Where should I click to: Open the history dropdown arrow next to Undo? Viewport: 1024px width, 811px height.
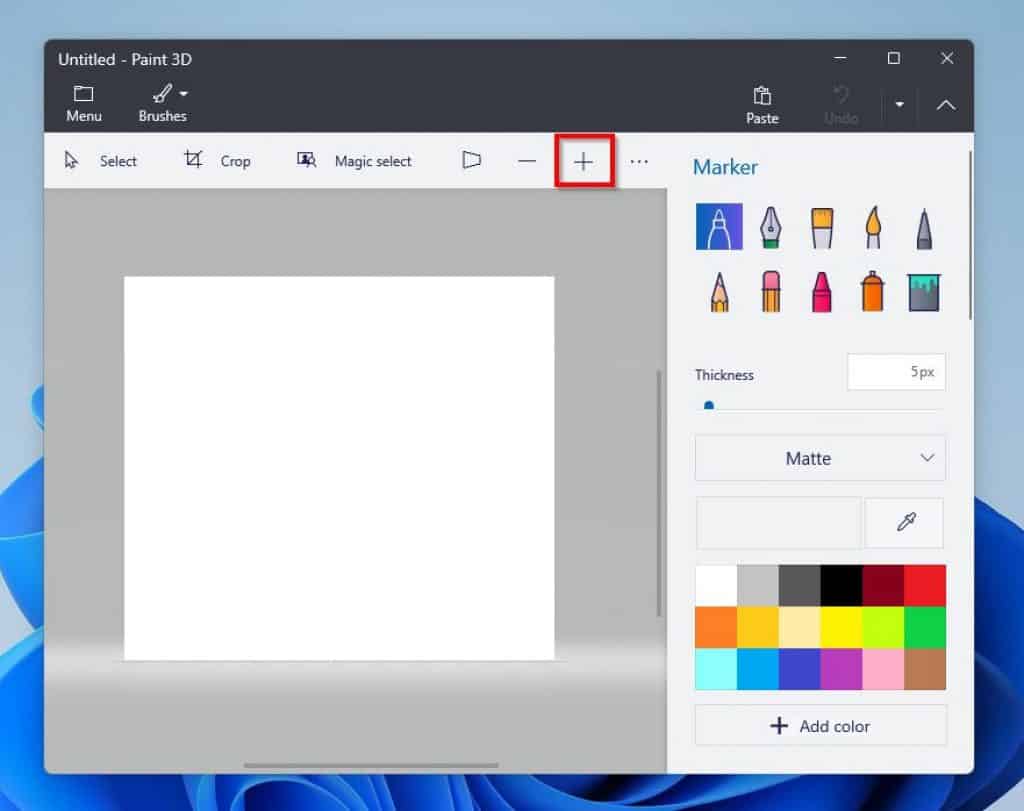click(x=899, y=104)
